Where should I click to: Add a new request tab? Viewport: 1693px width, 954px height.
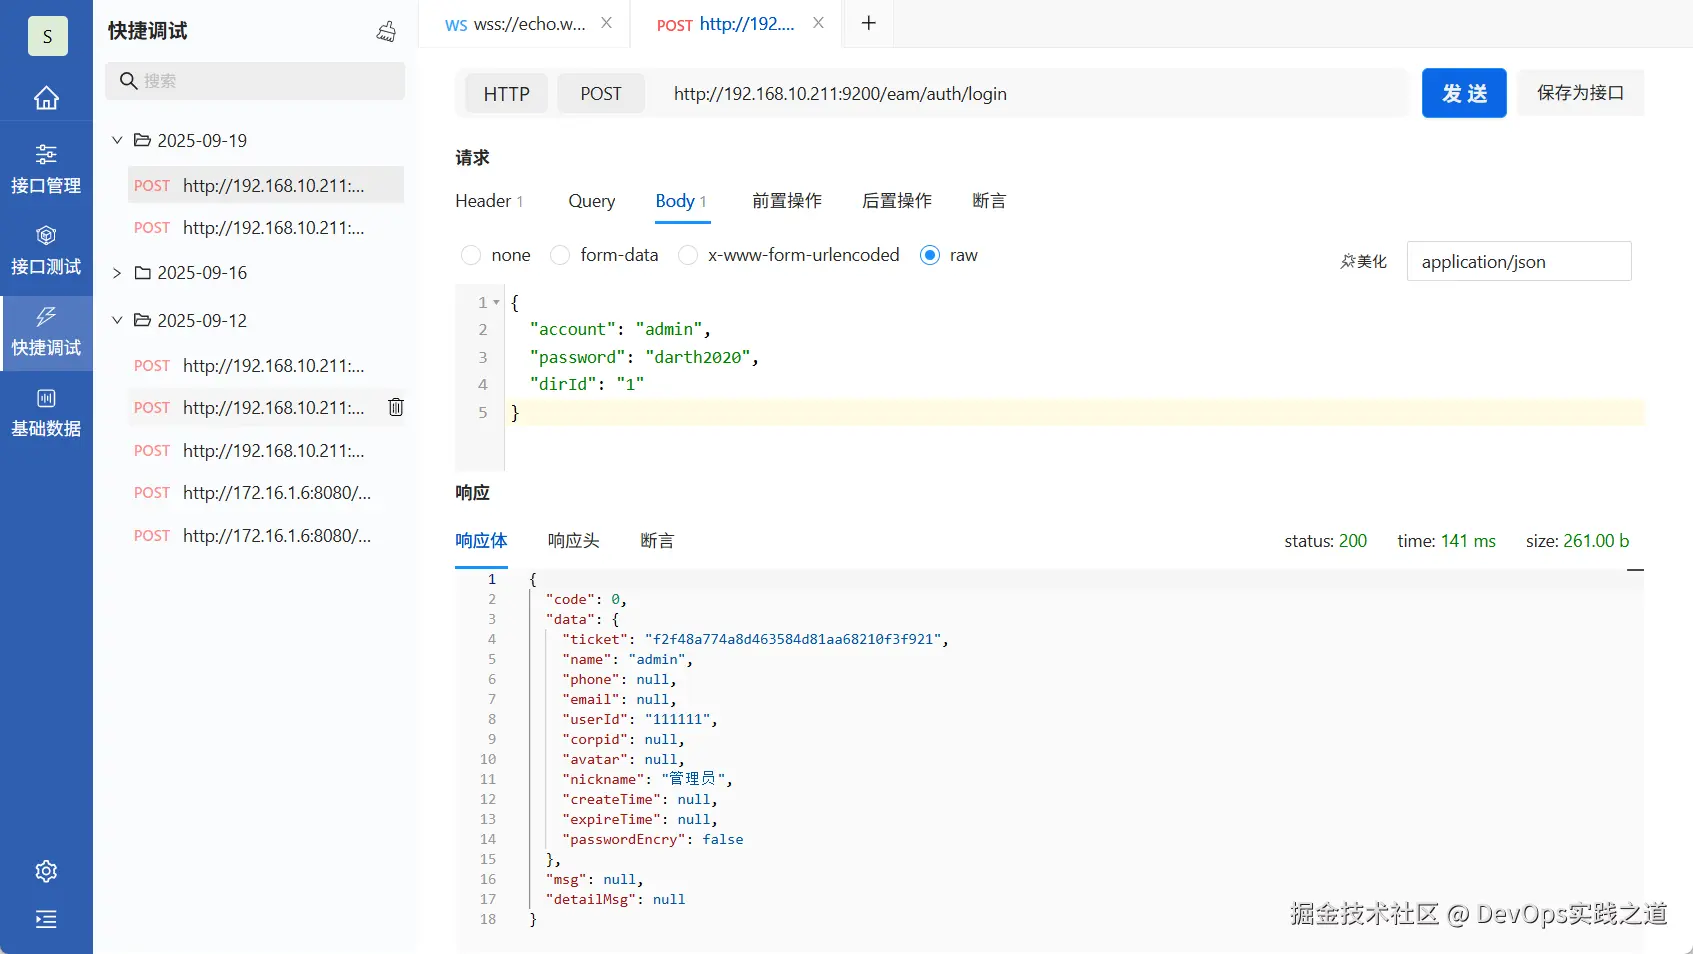click(869, 23)
